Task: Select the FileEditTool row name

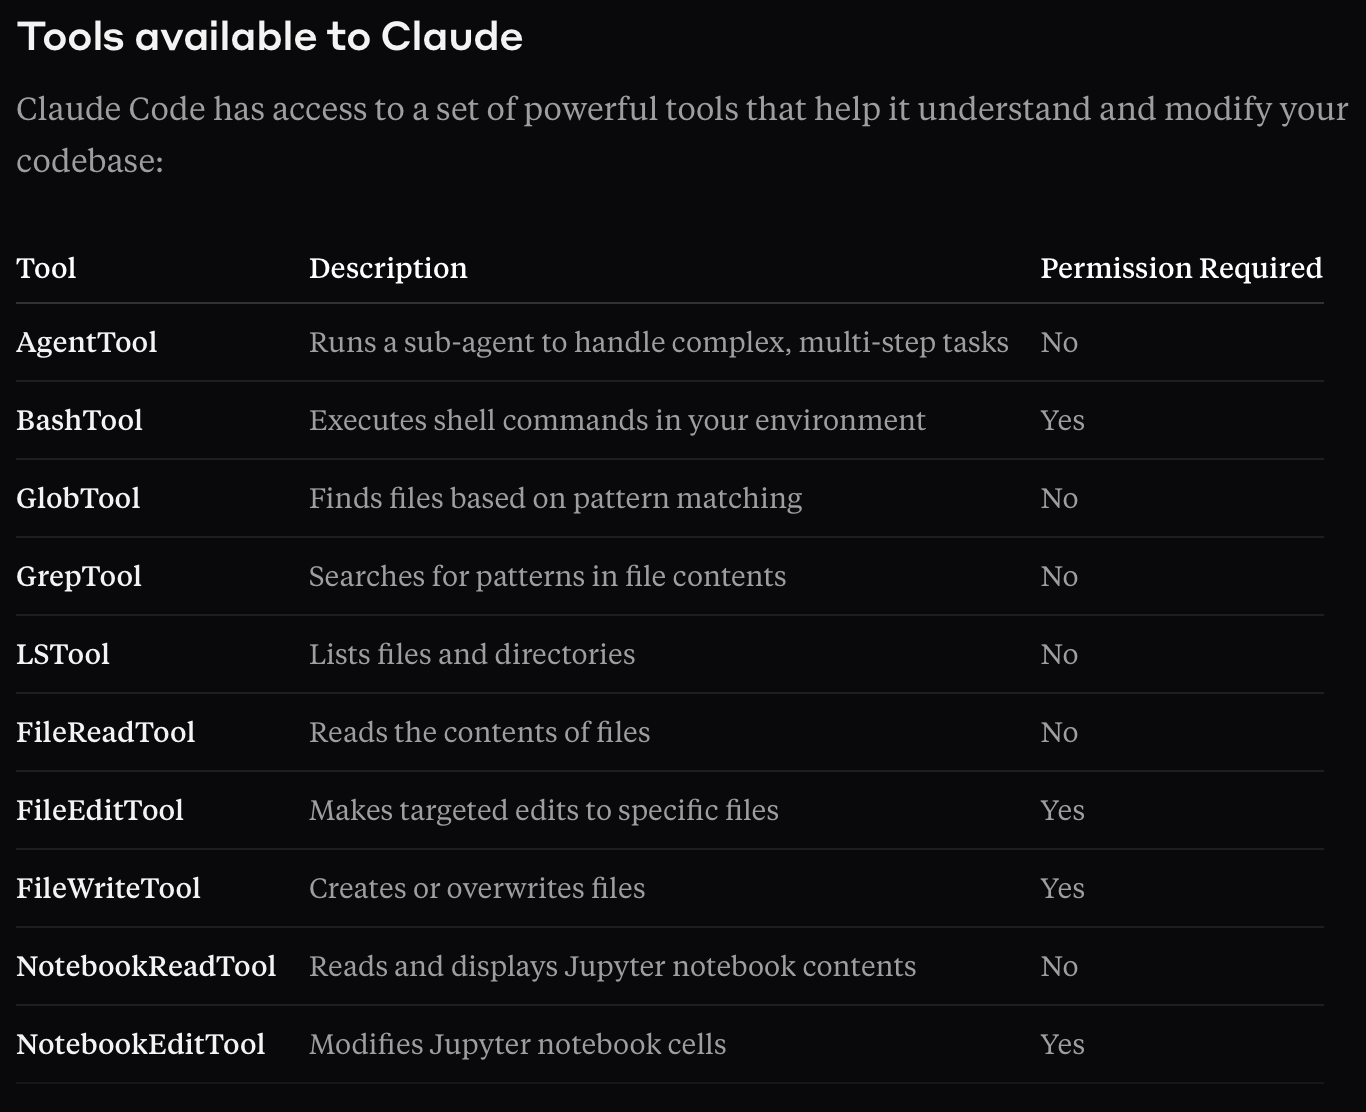Action: tap(100, 810)
